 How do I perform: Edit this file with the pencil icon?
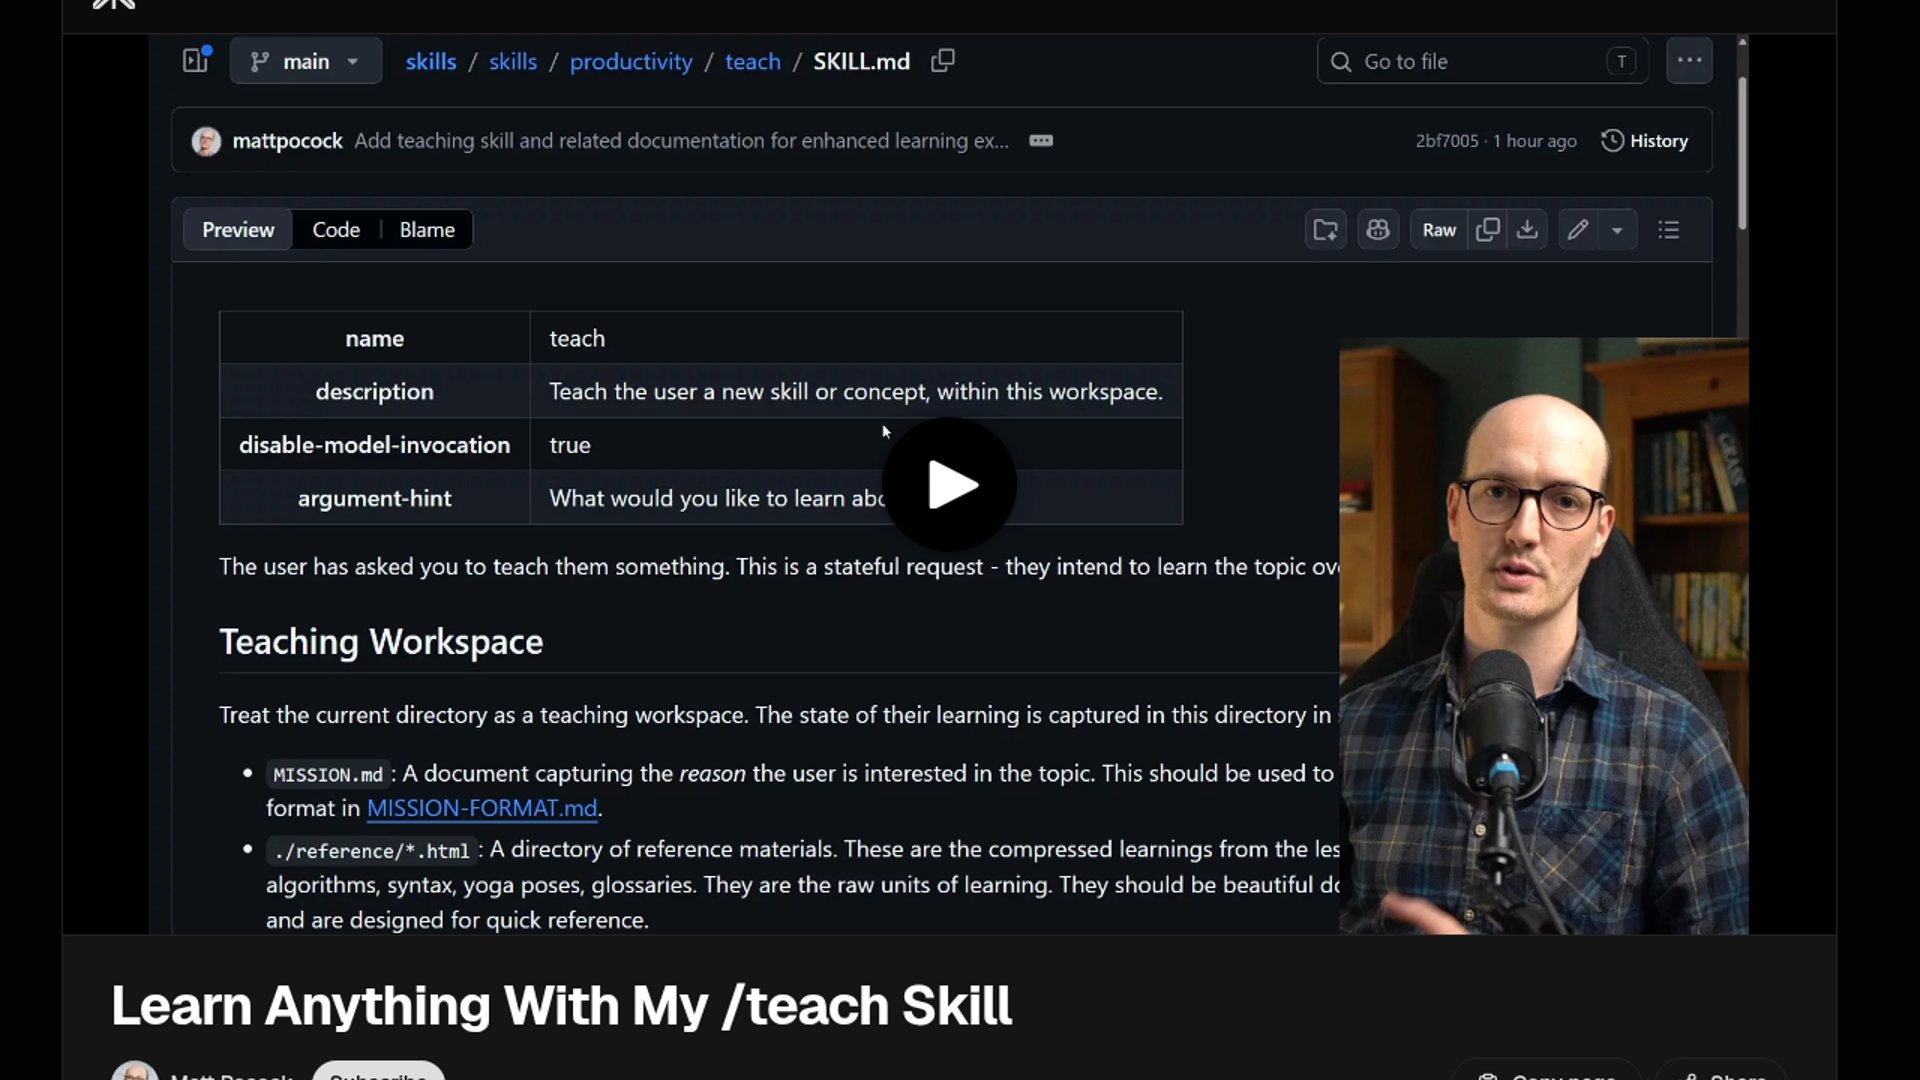pyautogui.click(x=1578, y=230)
